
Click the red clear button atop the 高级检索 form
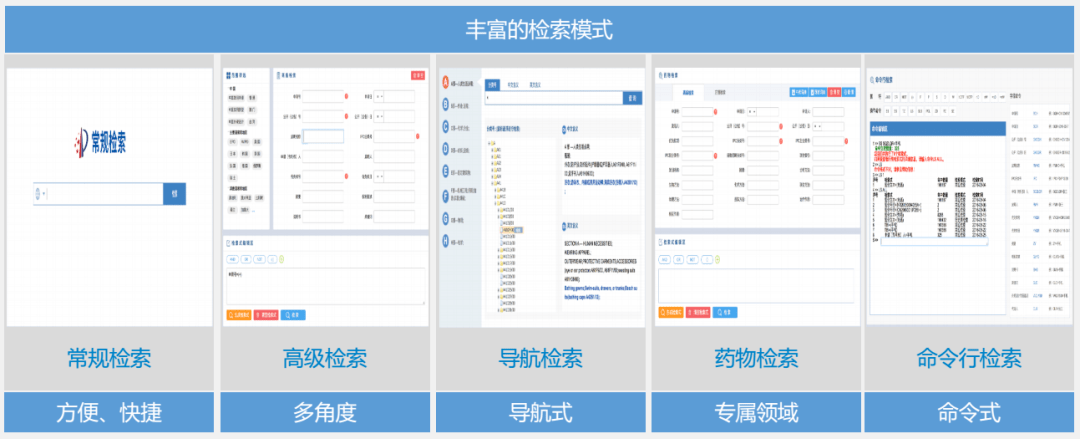(417, 75)
